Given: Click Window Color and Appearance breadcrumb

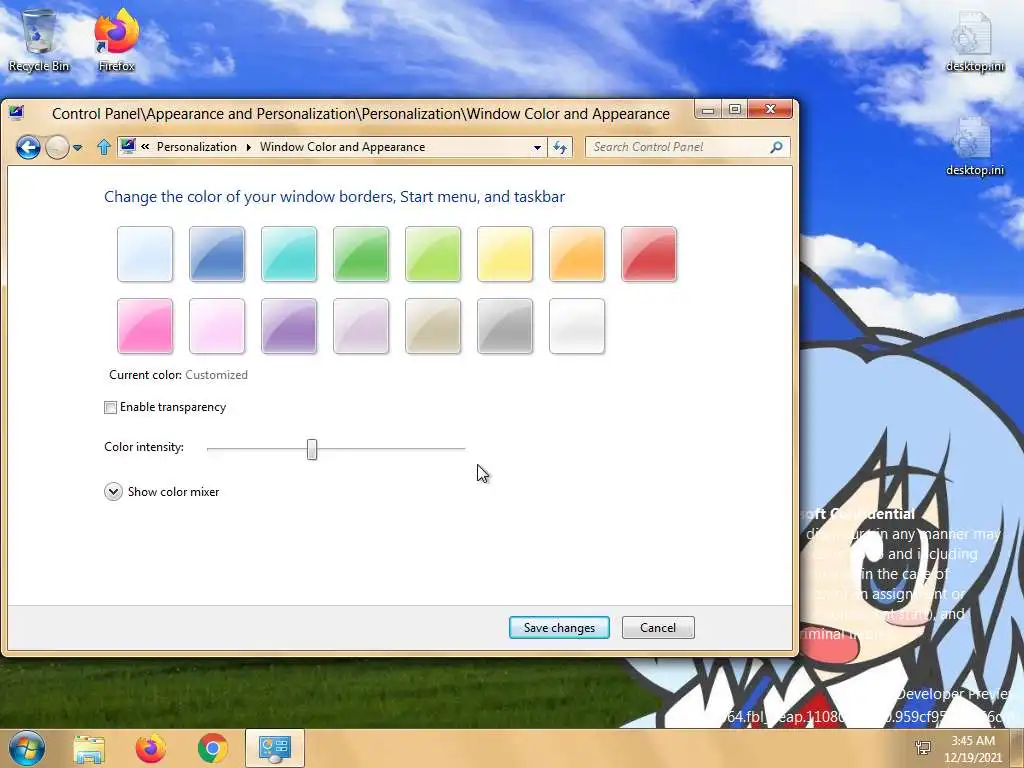Looking at the screenshot, I should 342,147.
